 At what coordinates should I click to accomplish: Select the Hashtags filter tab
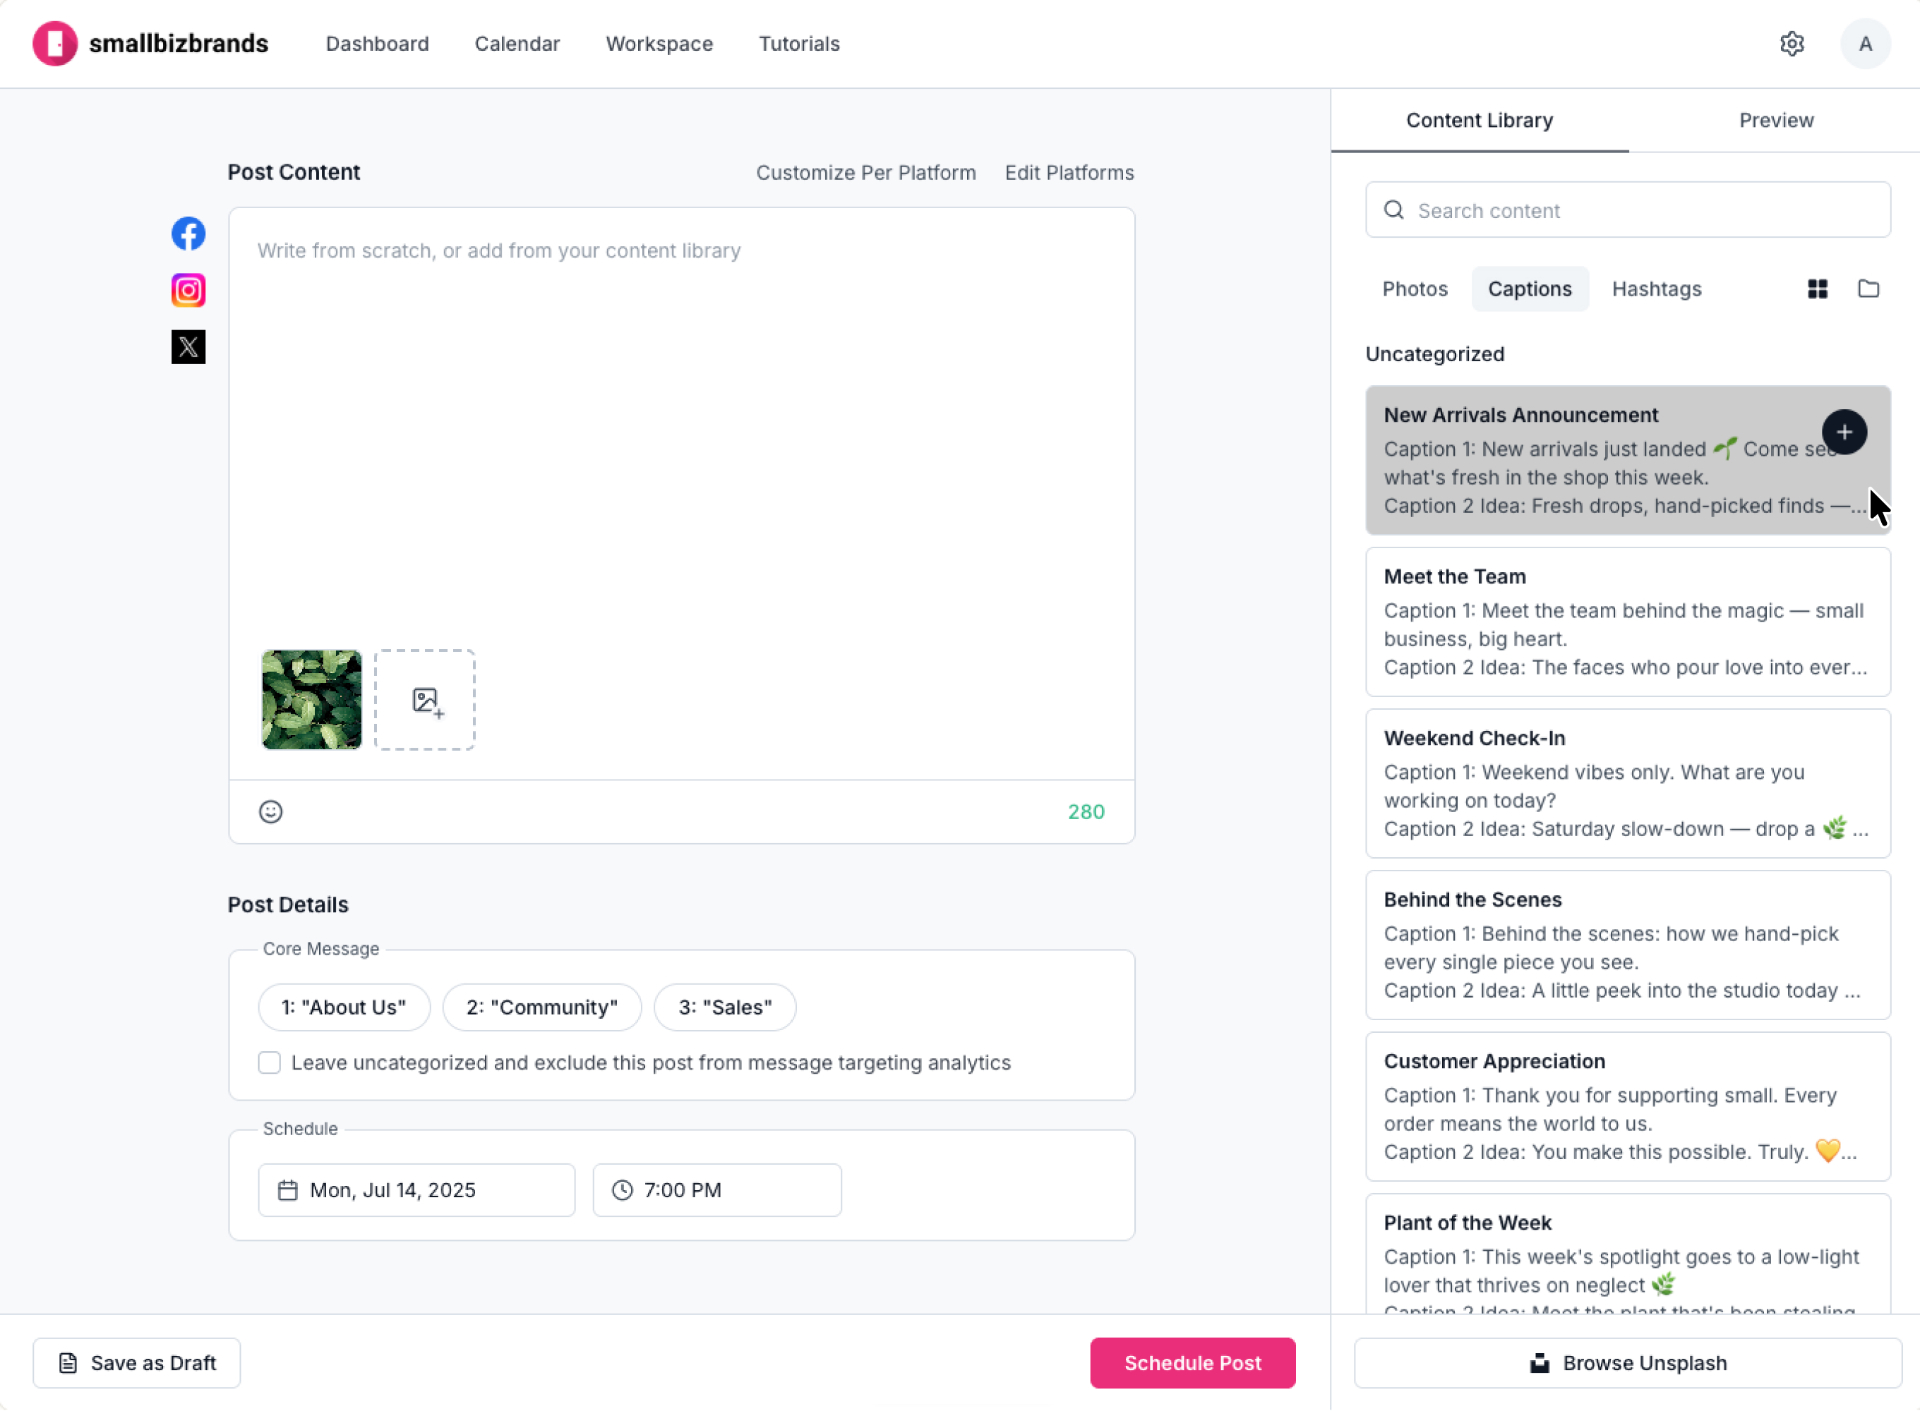[x=1656, y=289]
